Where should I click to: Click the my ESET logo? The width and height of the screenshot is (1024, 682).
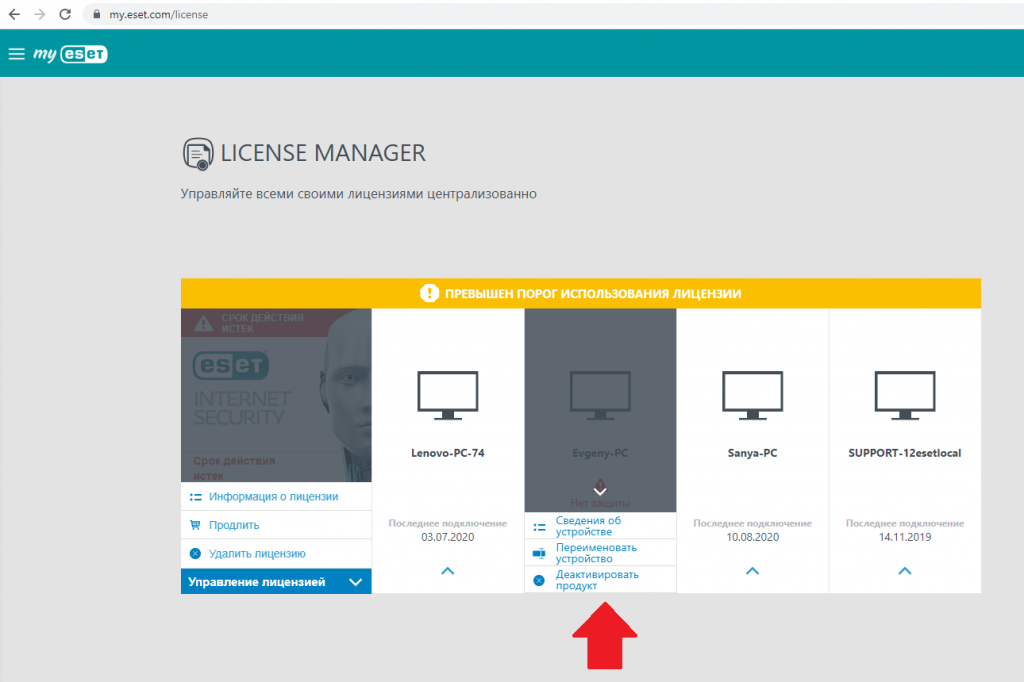click(71, 54)
